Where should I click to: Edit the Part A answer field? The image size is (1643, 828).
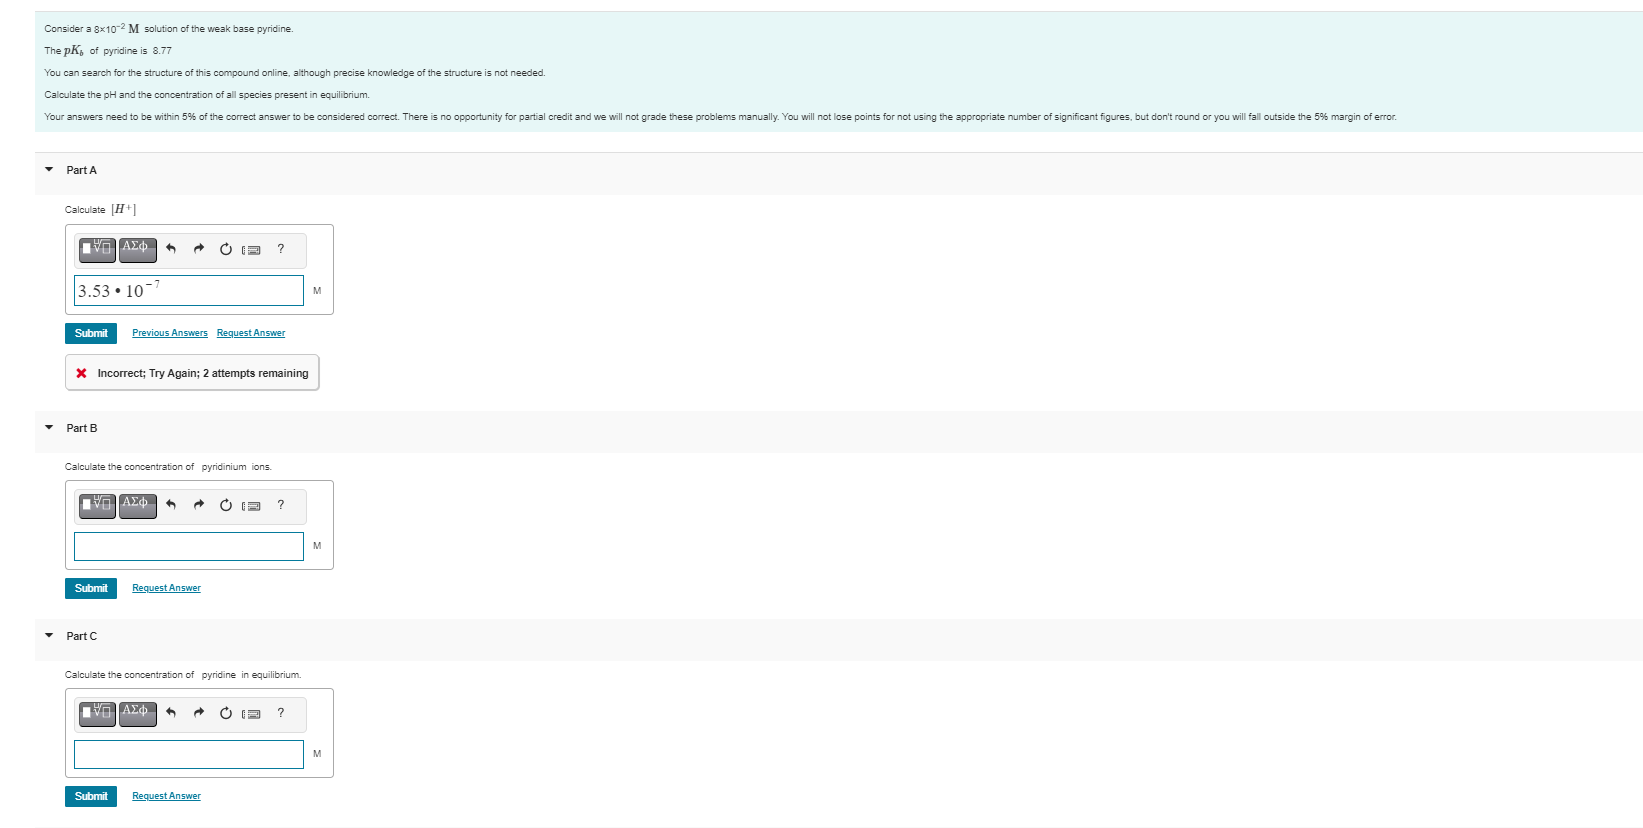[x=189, y=290]
